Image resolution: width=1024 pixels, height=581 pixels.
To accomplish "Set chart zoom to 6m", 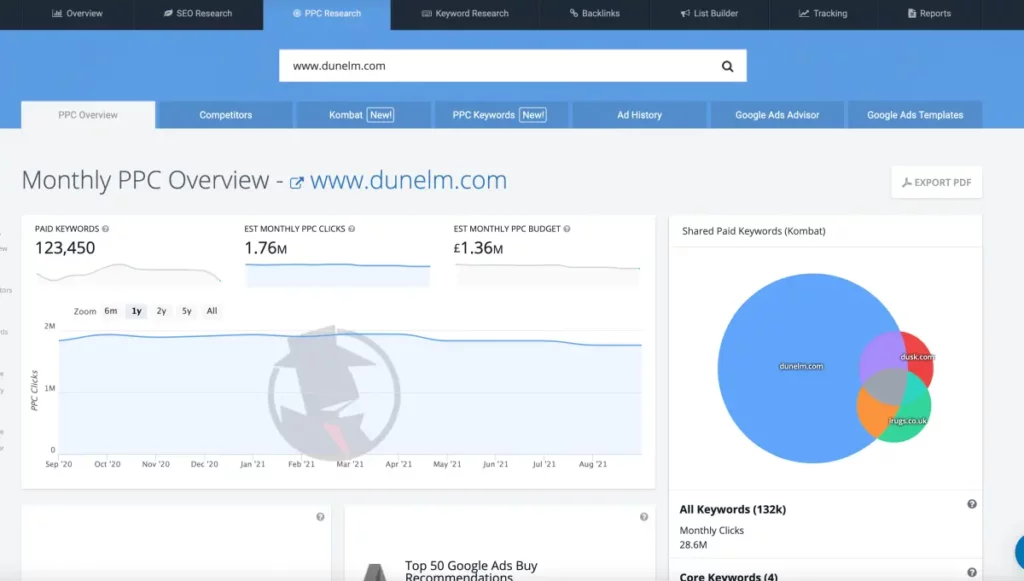I will [x=111, y=311].
